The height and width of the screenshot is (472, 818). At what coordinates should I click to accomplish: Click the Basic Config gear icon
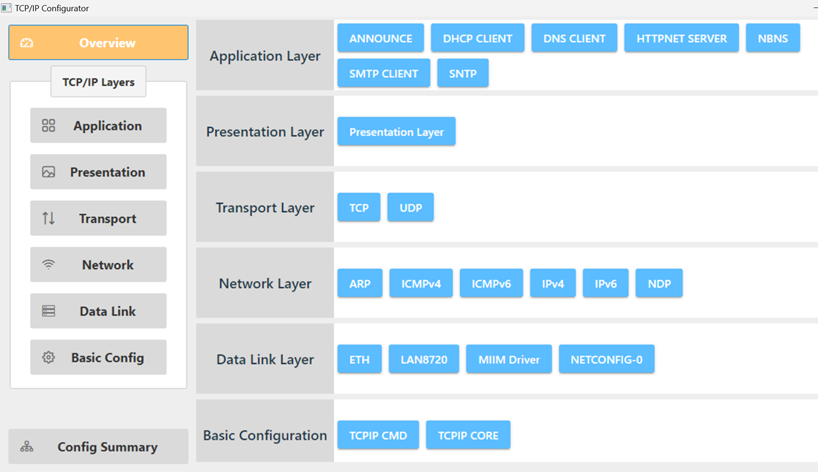click(x=48, y=357)
